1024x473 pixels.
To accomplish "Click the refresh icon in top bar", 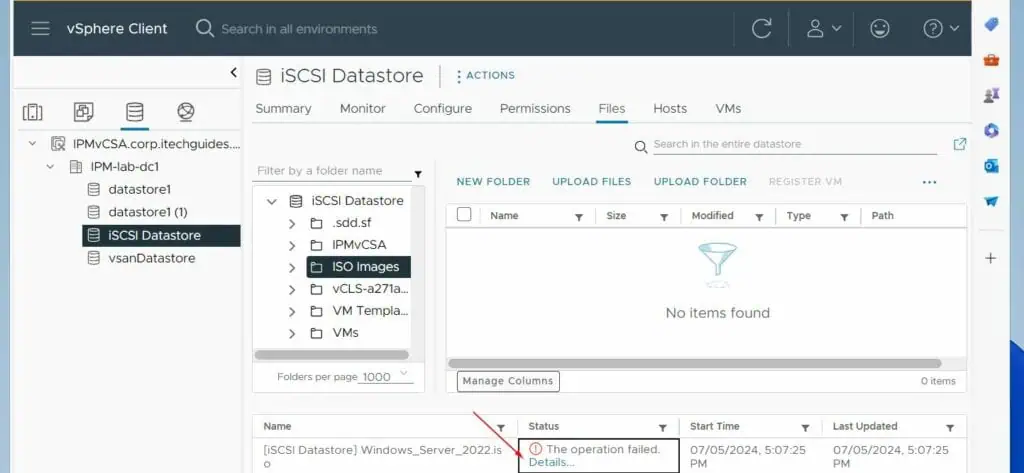I will [x=761, y=29].
